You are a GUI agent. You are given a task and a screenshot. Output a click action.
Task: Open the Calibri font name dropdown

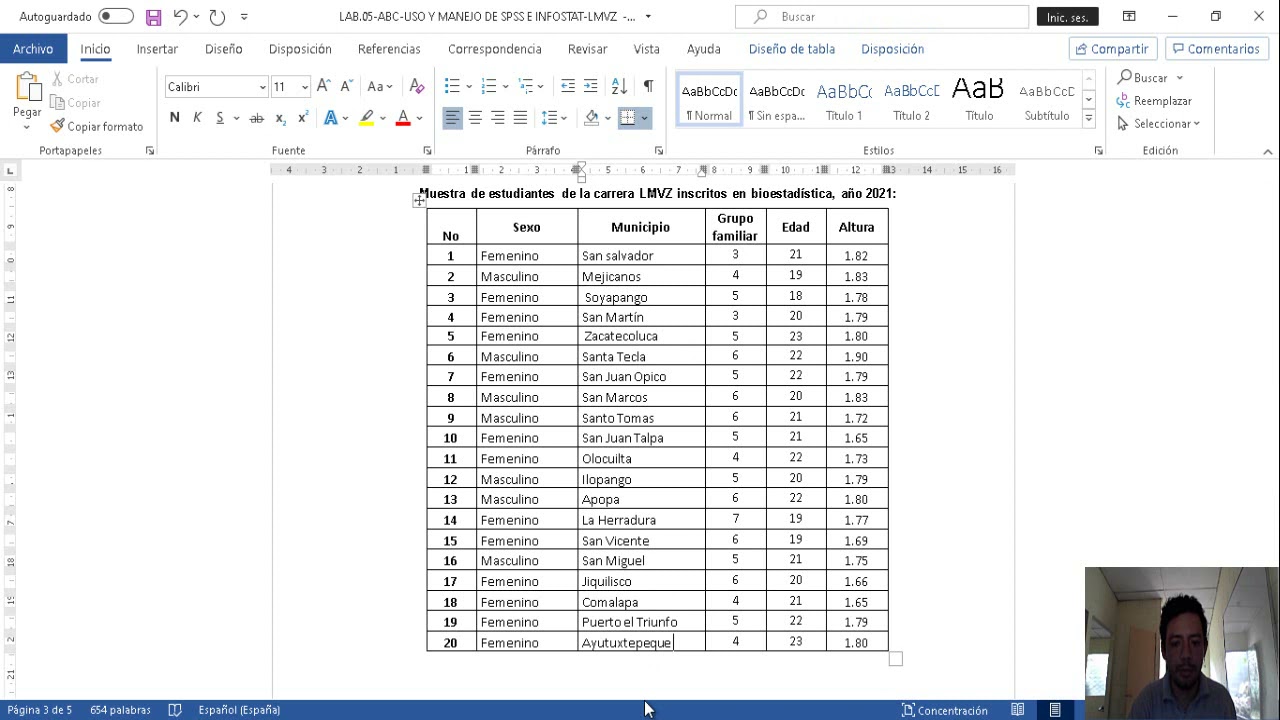coord(262,87)
